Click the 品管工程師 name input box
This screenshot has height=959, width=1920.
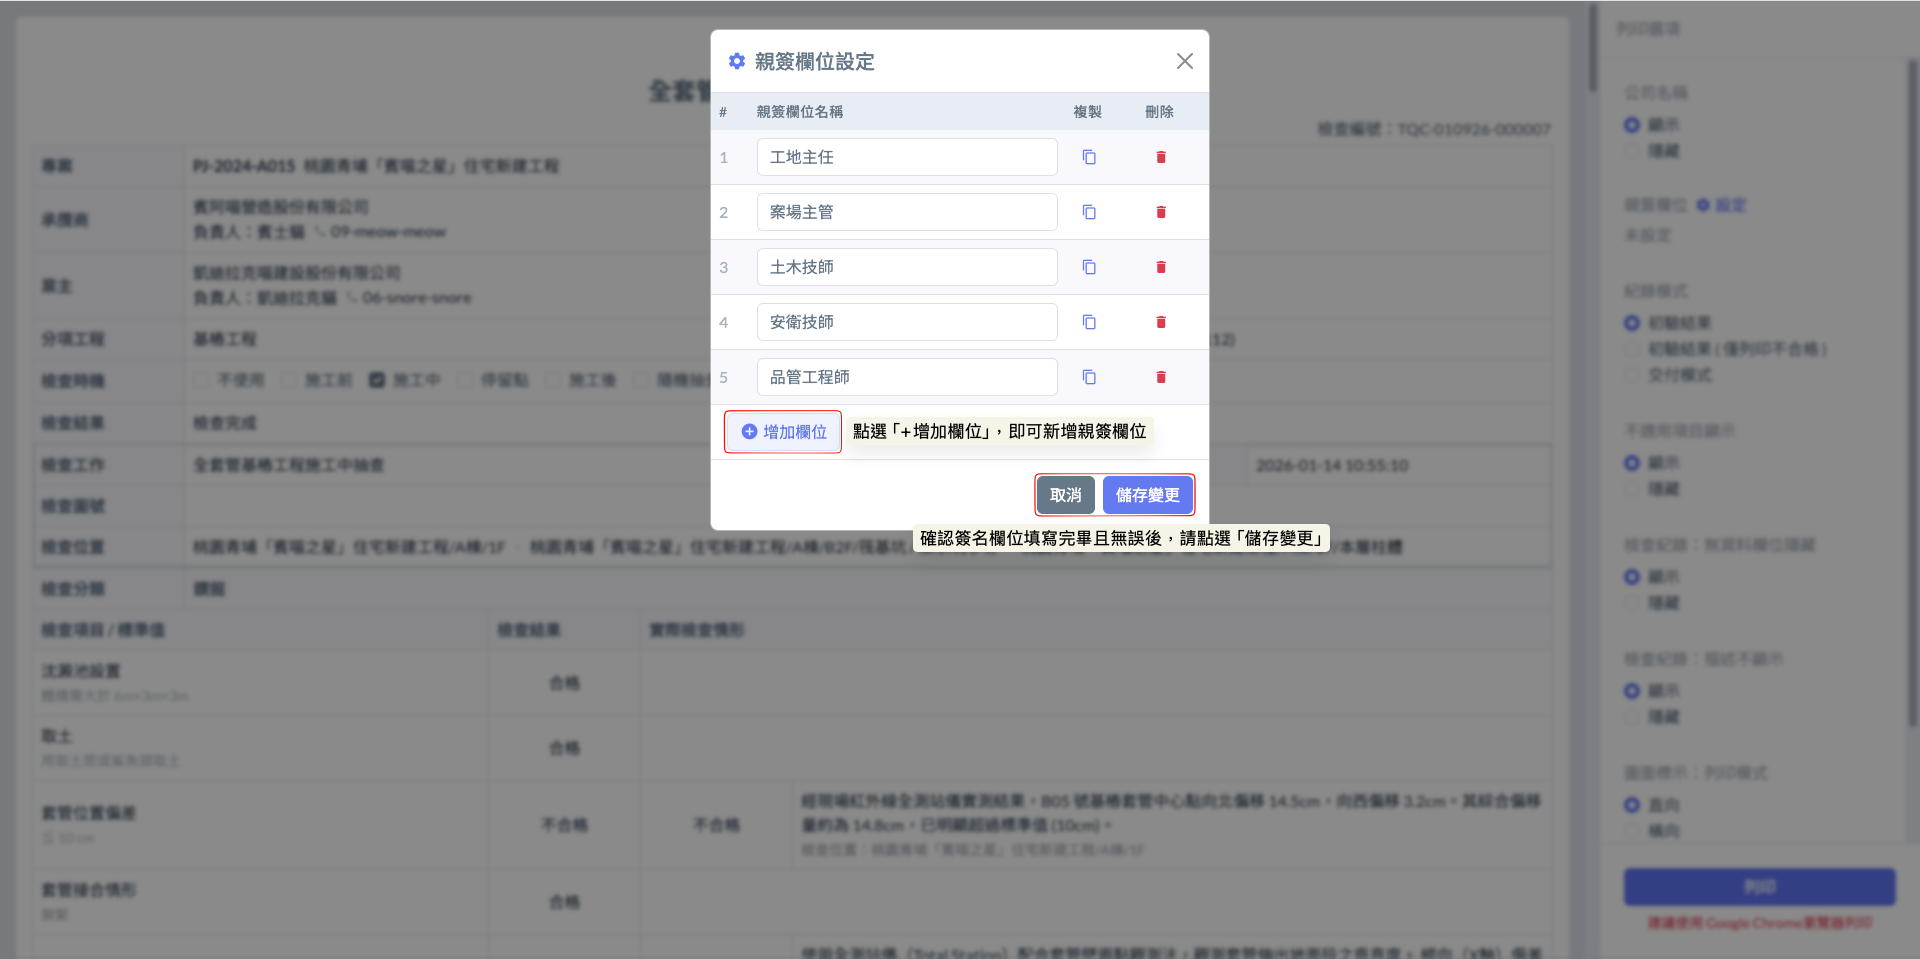click(906, 377)
